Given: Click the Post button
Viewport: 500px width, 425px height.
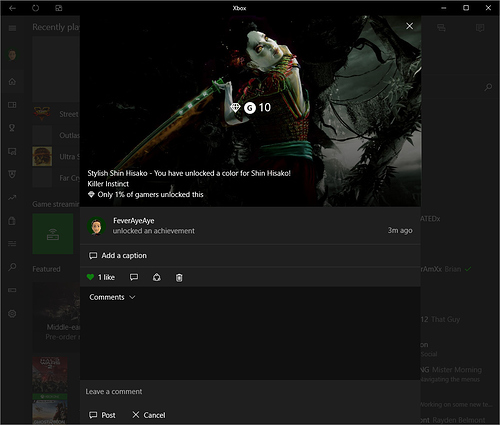Looking at the screenshot, I should point(102,415).
